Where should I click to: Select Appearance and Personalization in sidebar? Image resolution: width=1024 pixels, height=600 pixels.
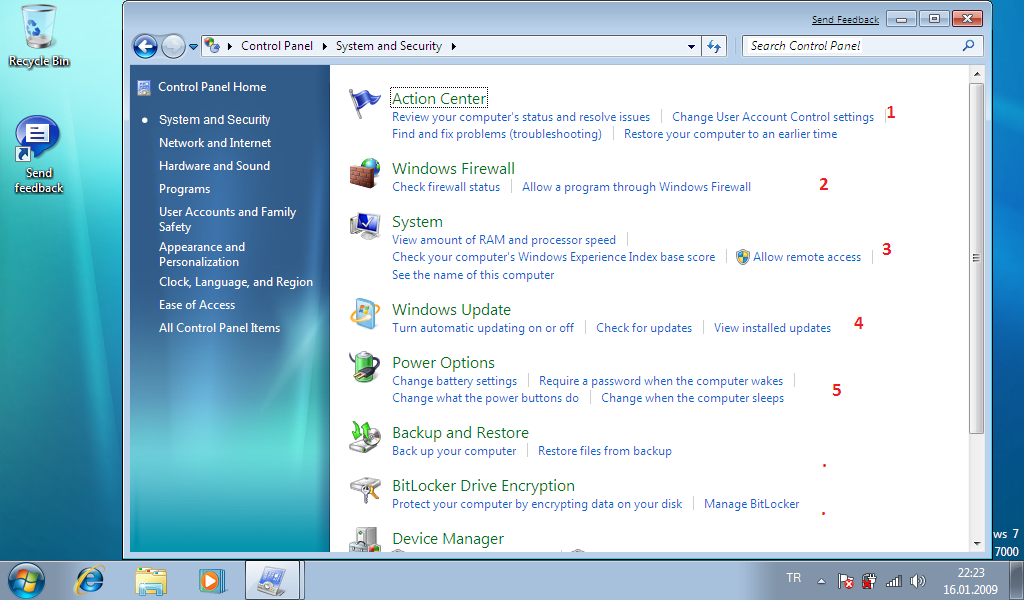[x=202, y=255]
